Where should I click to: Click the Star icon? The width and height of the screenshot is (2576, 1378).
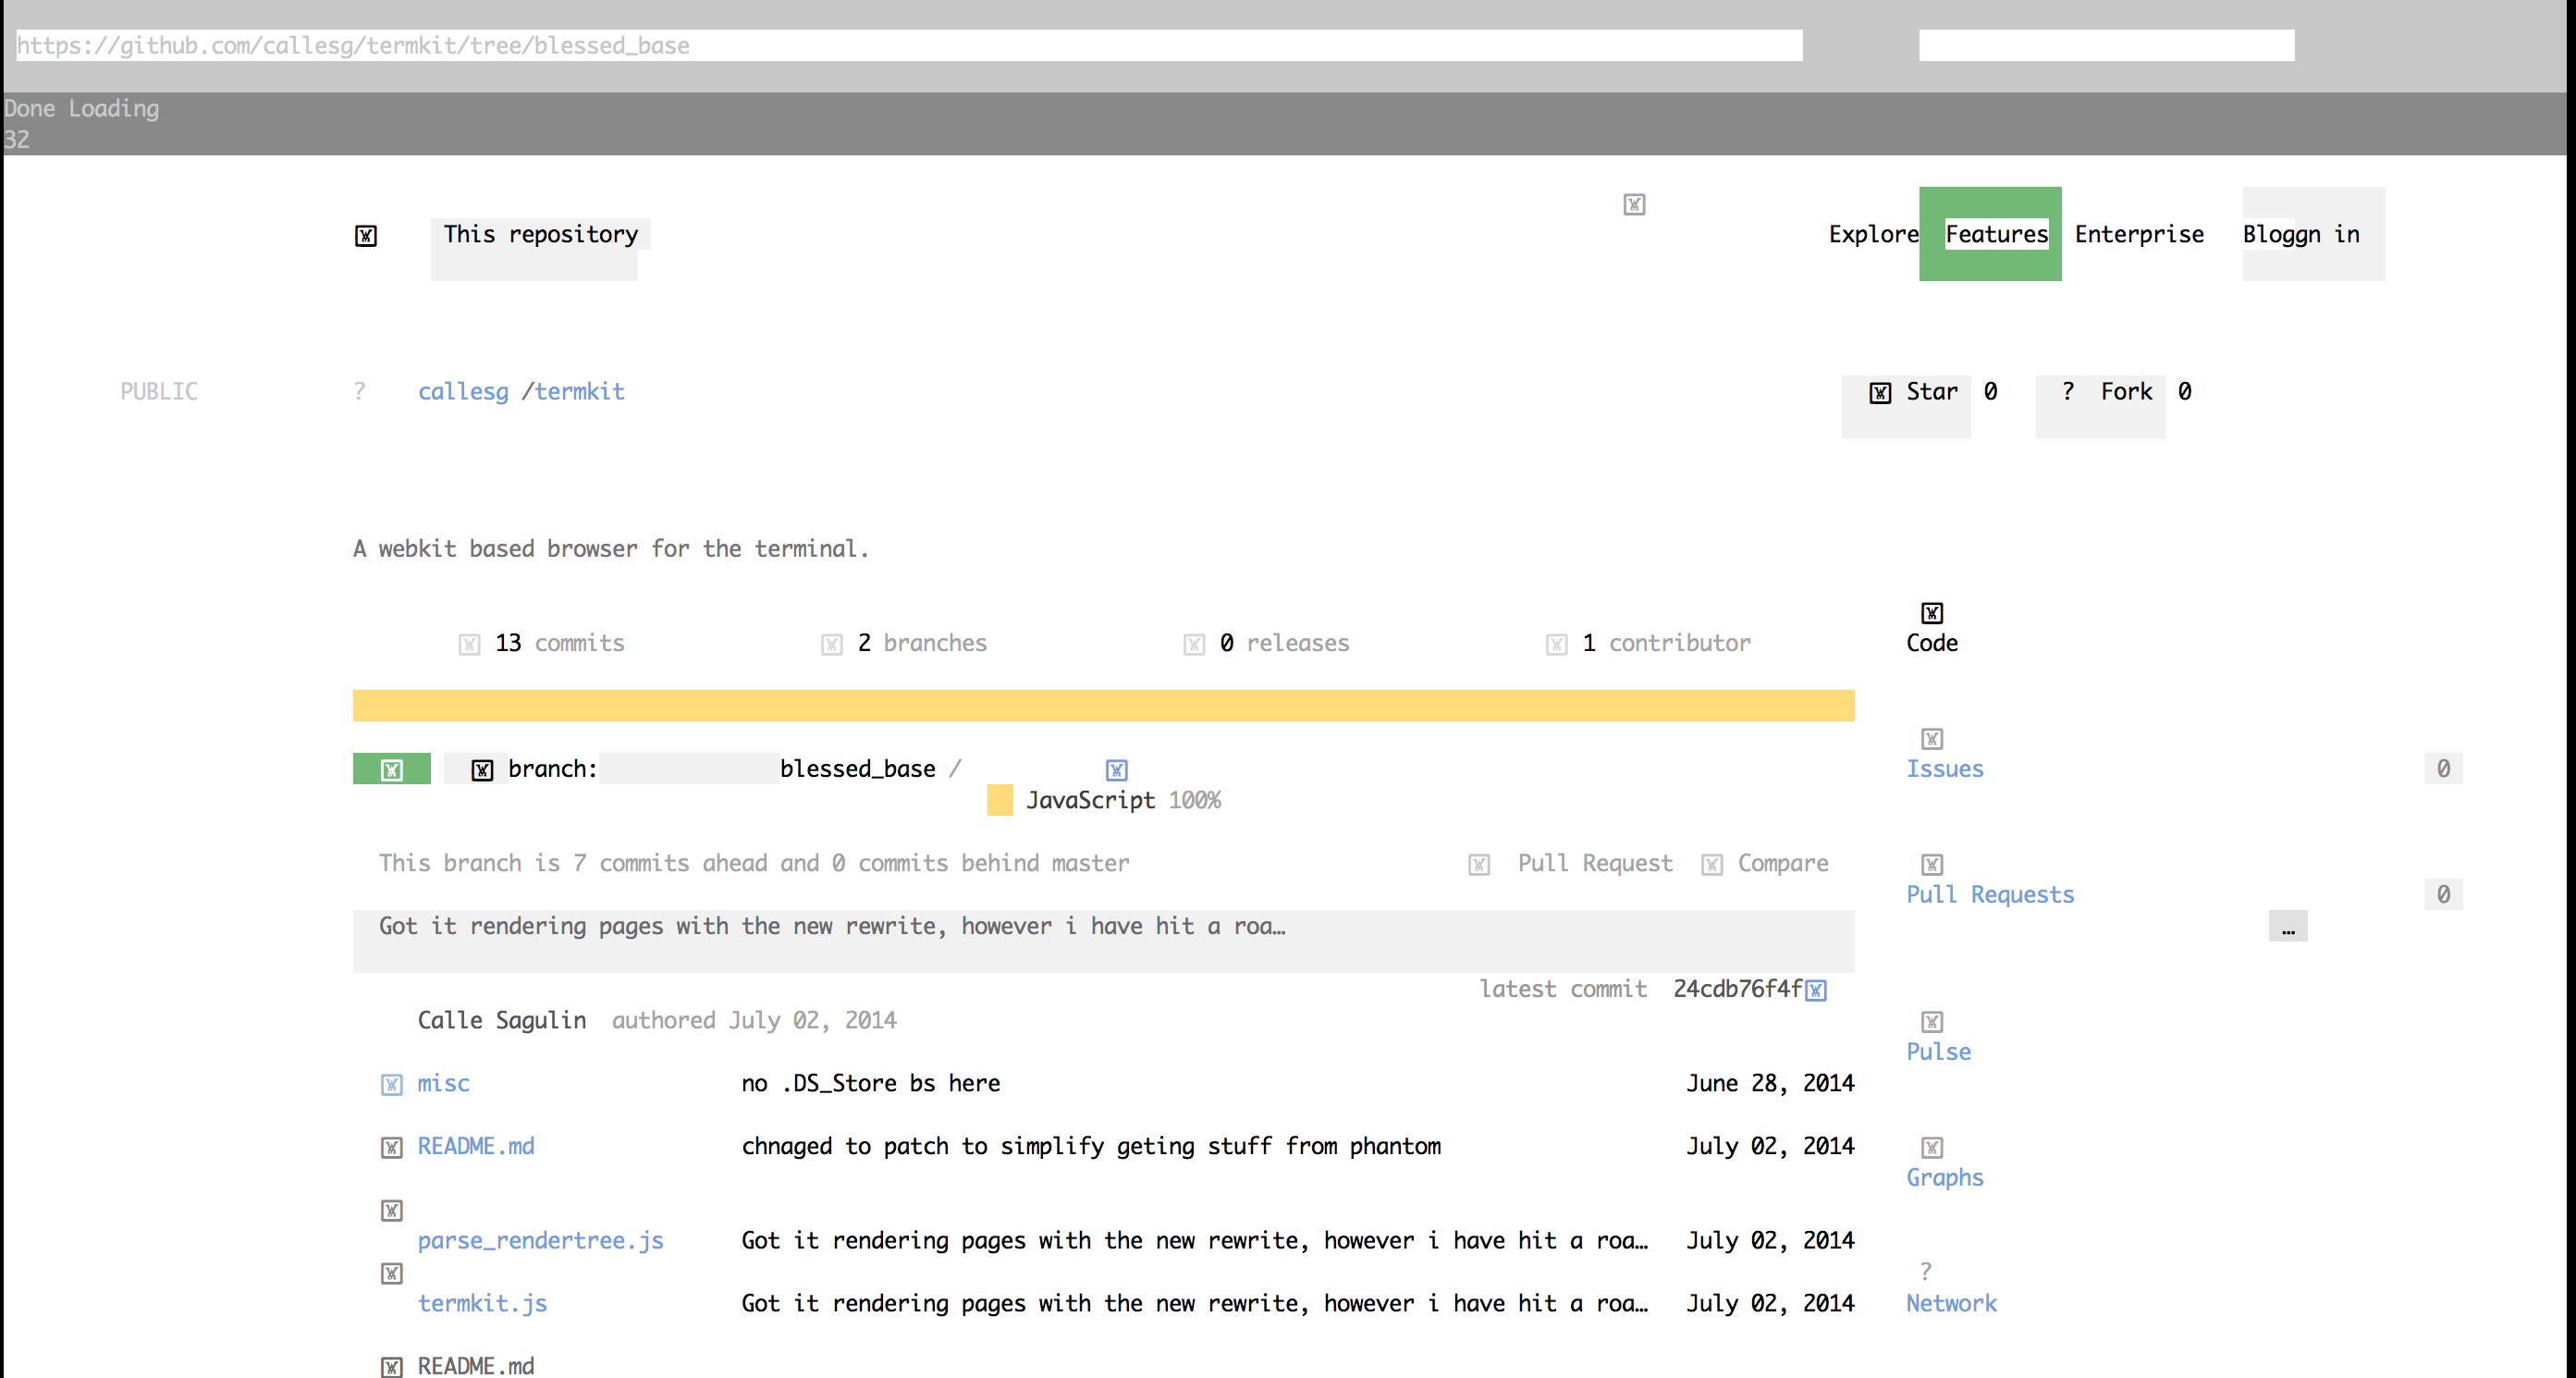coord(1880,392)
